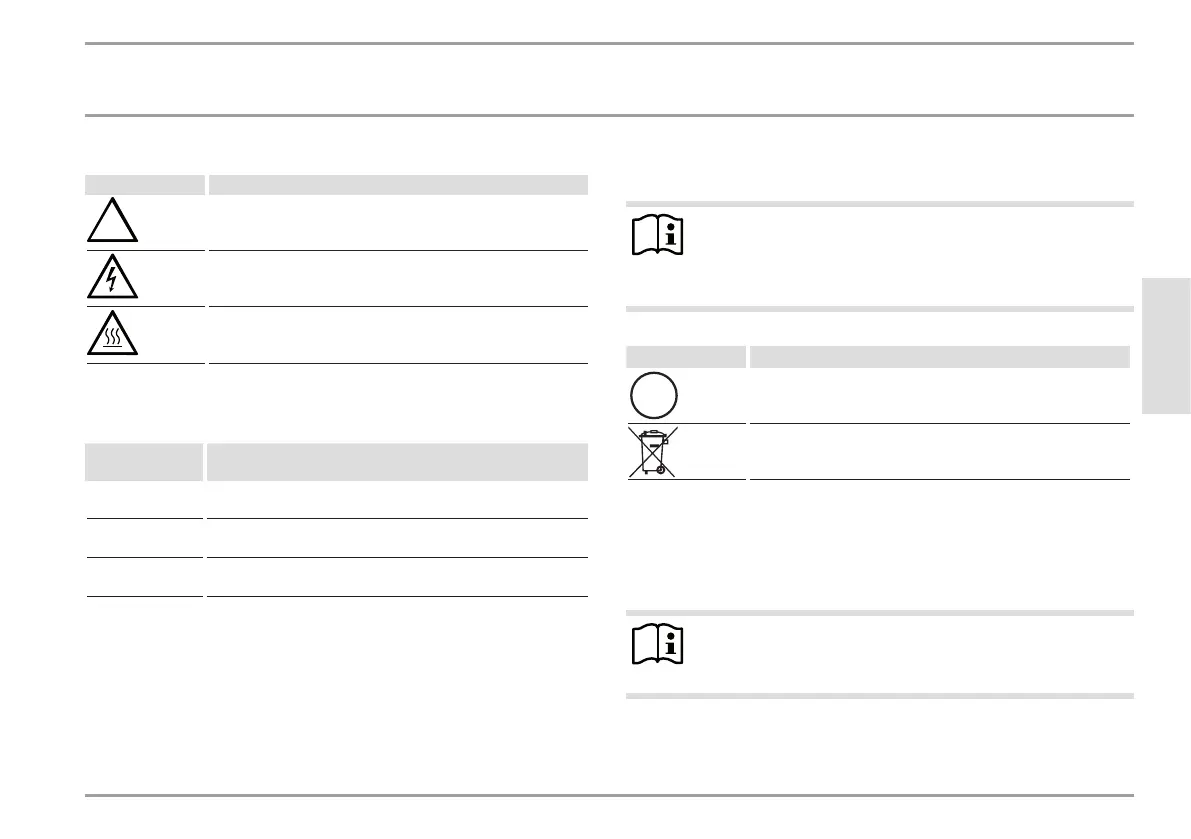Click the description cell beside the hot surface triangle

point(398,335)
